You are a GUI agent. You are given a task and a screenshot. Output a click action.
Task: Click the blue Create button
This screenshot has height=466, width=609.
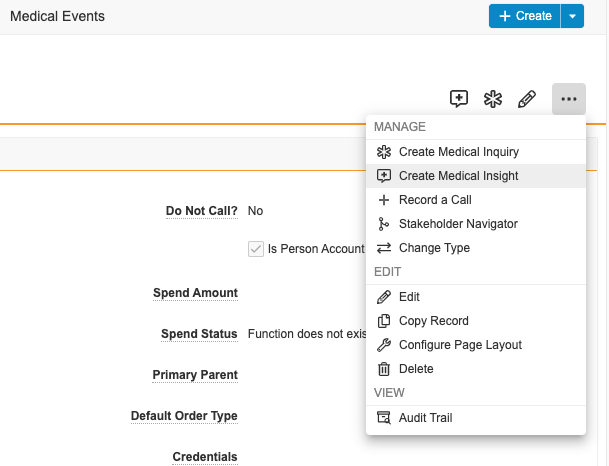pyautogui.click(x=524, y=16)
